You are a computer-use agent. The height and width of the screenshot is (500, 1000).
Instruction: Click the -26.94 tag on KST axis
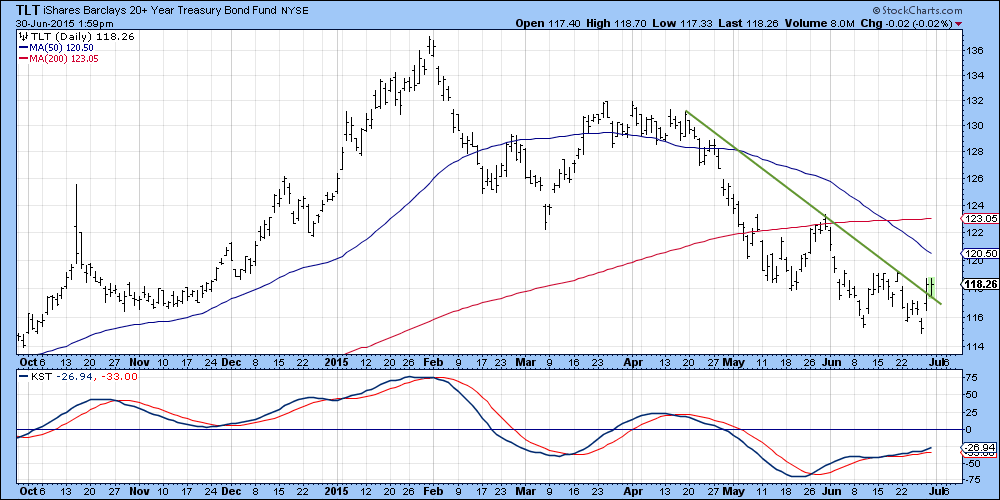[x=980, y=448]
